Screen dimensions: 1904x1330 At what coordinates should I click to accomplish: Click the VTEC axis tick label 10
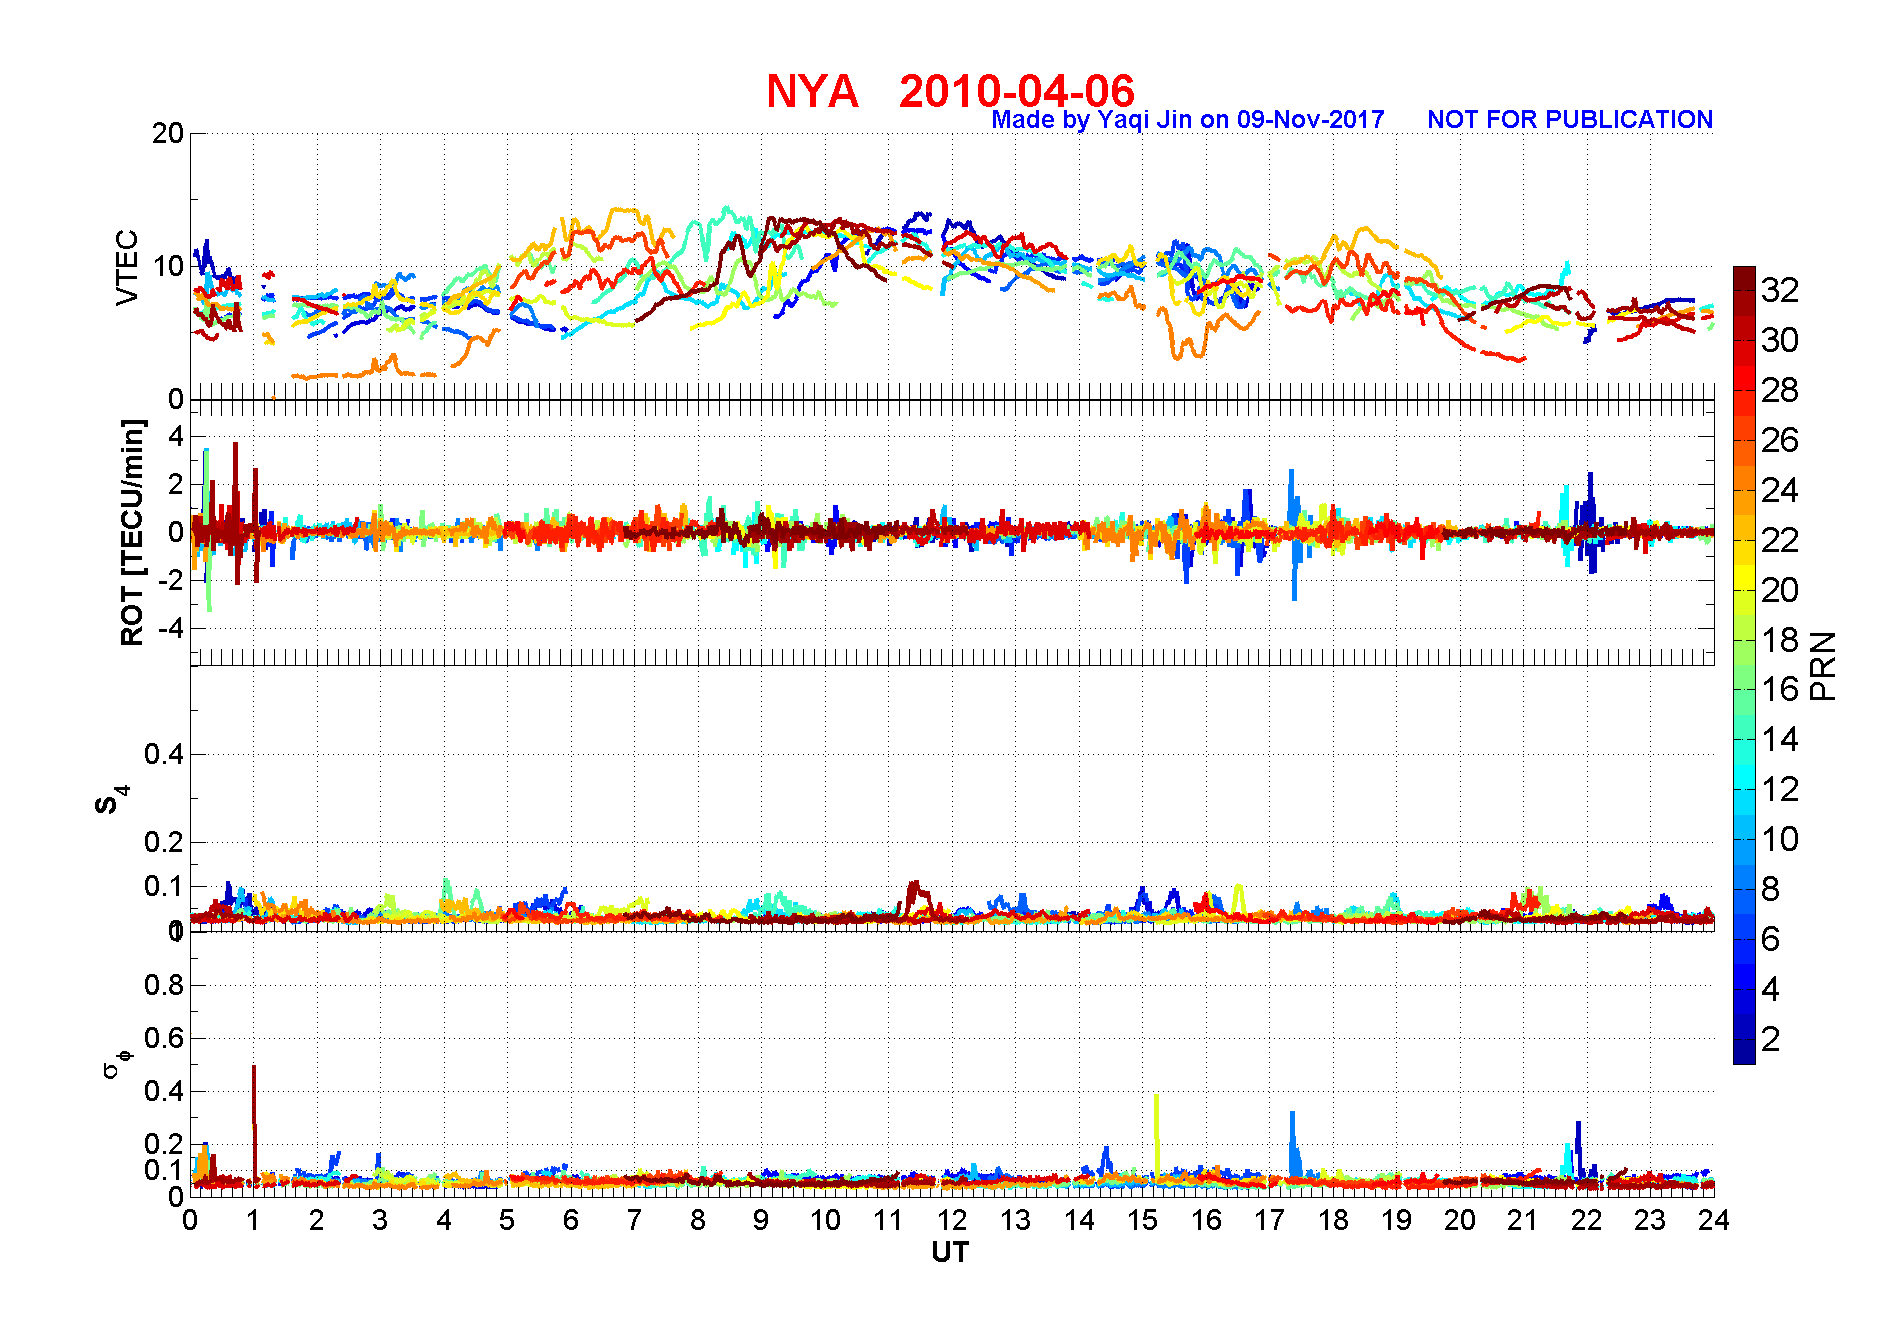click(x=168, y=266)
